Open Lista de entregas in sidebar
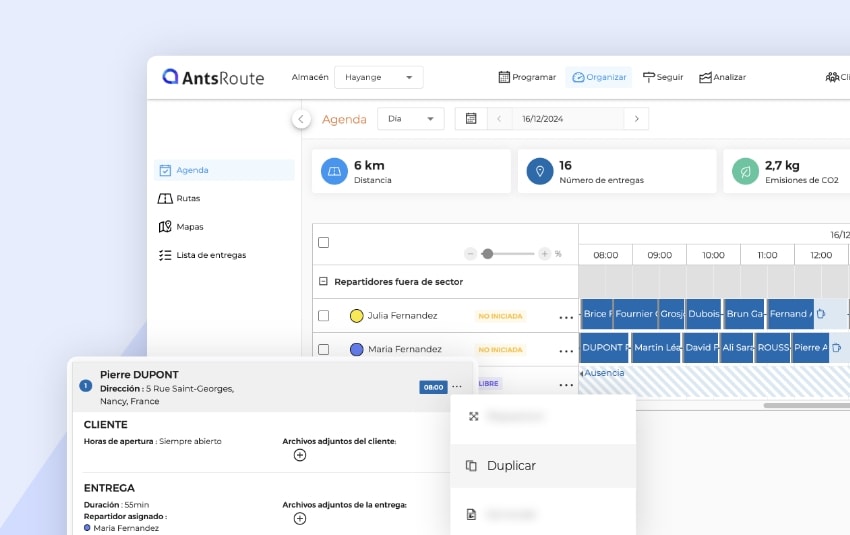The image size is (850, 535). tap(210, 255)
